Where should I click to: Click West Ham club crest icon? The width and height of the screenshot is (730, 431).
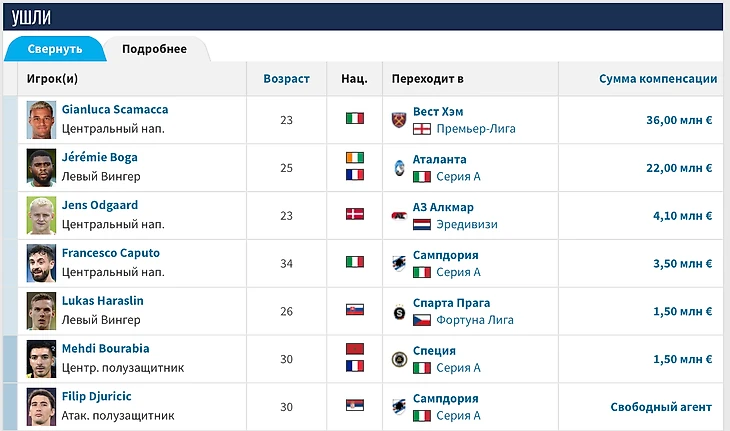(400, 119)
